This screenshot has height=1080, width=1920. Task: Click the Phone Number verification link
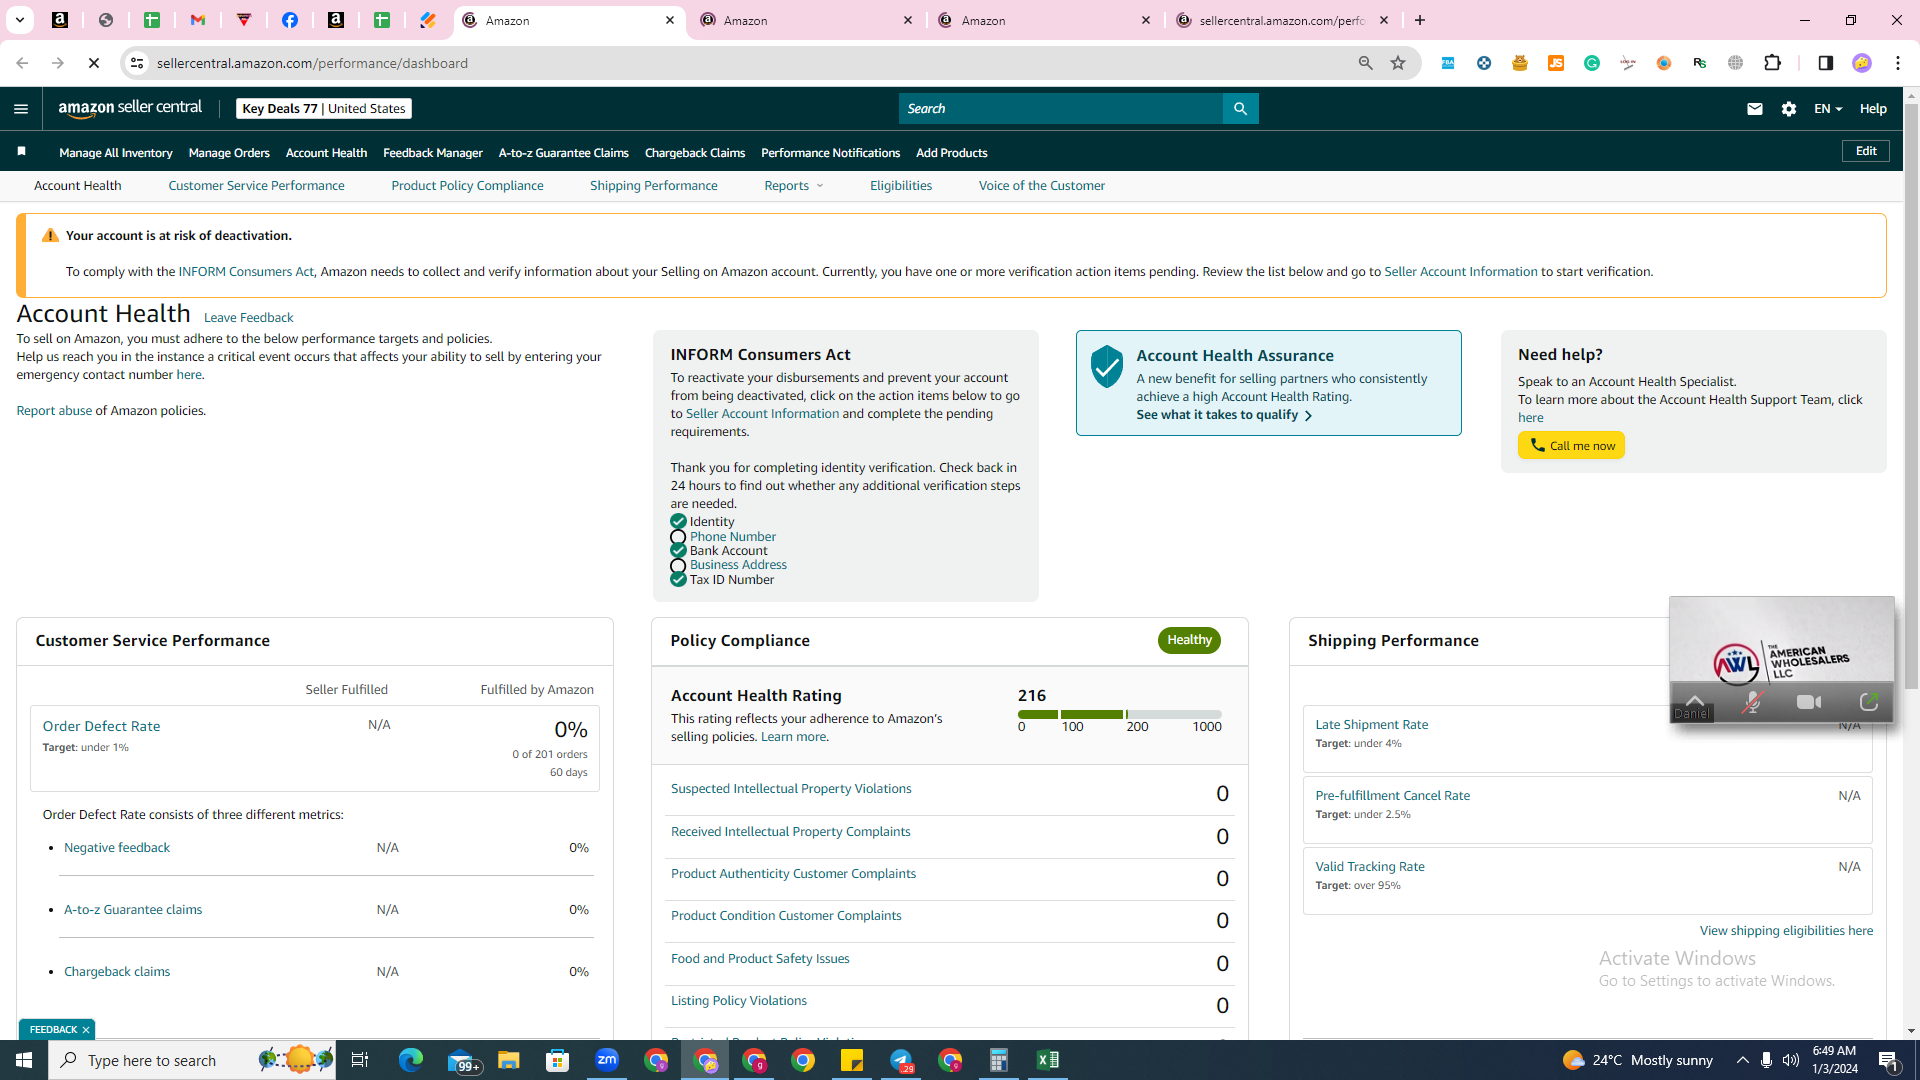pyautogui.click(x=732, y=537)
